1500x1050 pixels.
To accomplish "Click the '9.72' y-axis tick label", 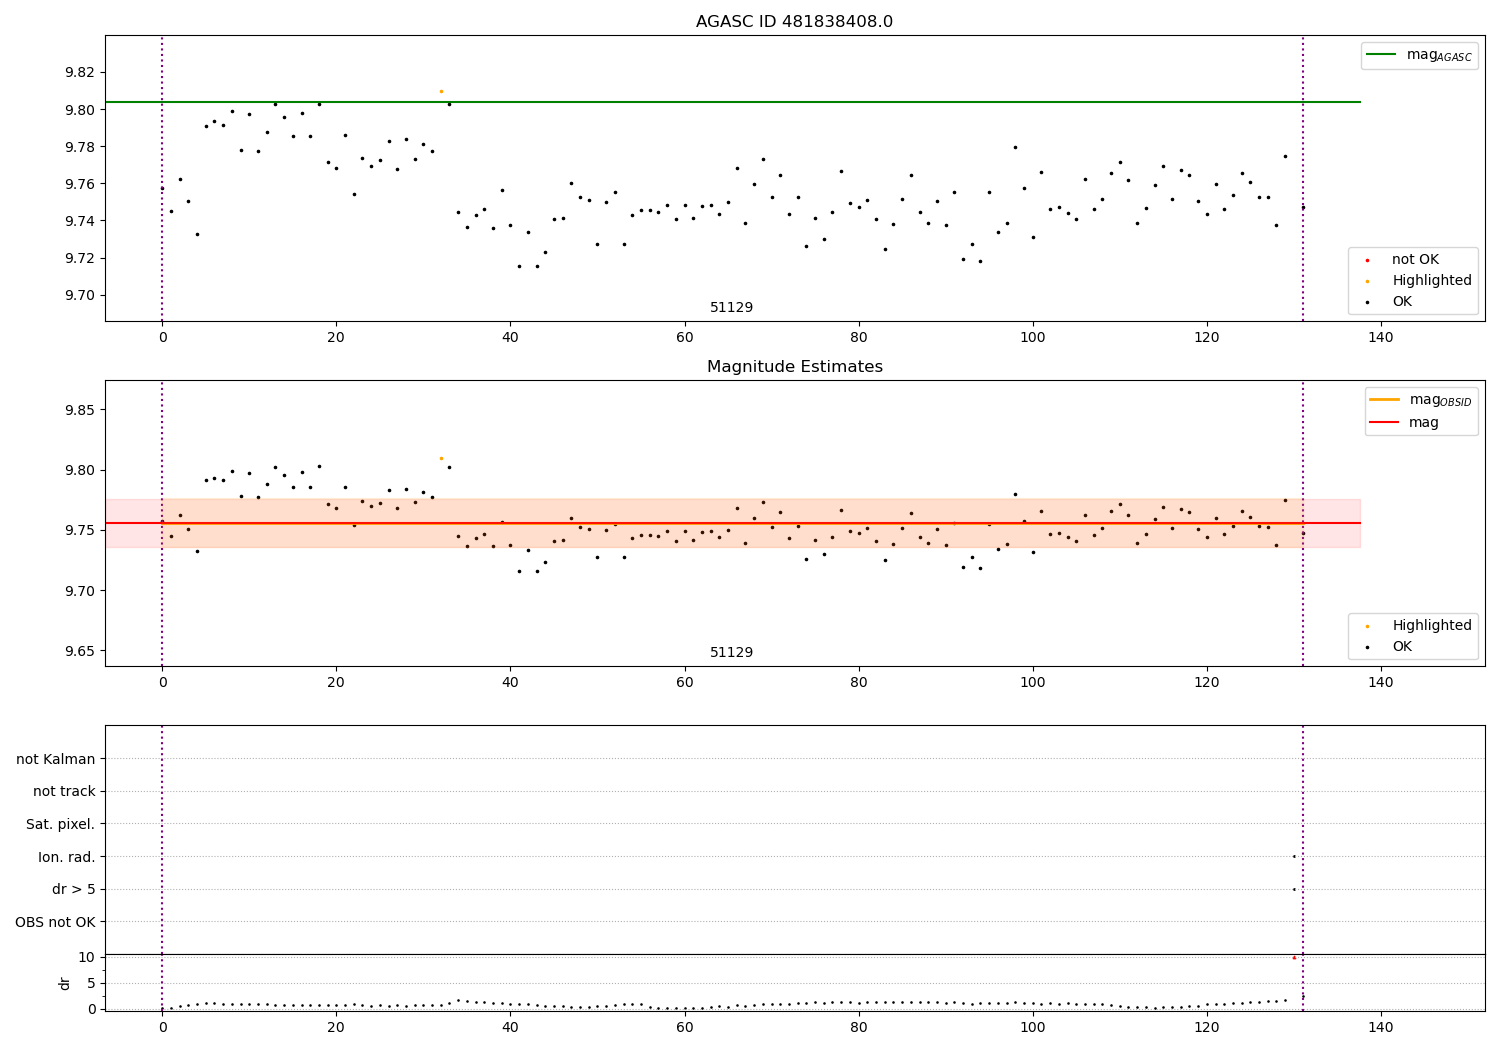I will [x=80, y=258].
